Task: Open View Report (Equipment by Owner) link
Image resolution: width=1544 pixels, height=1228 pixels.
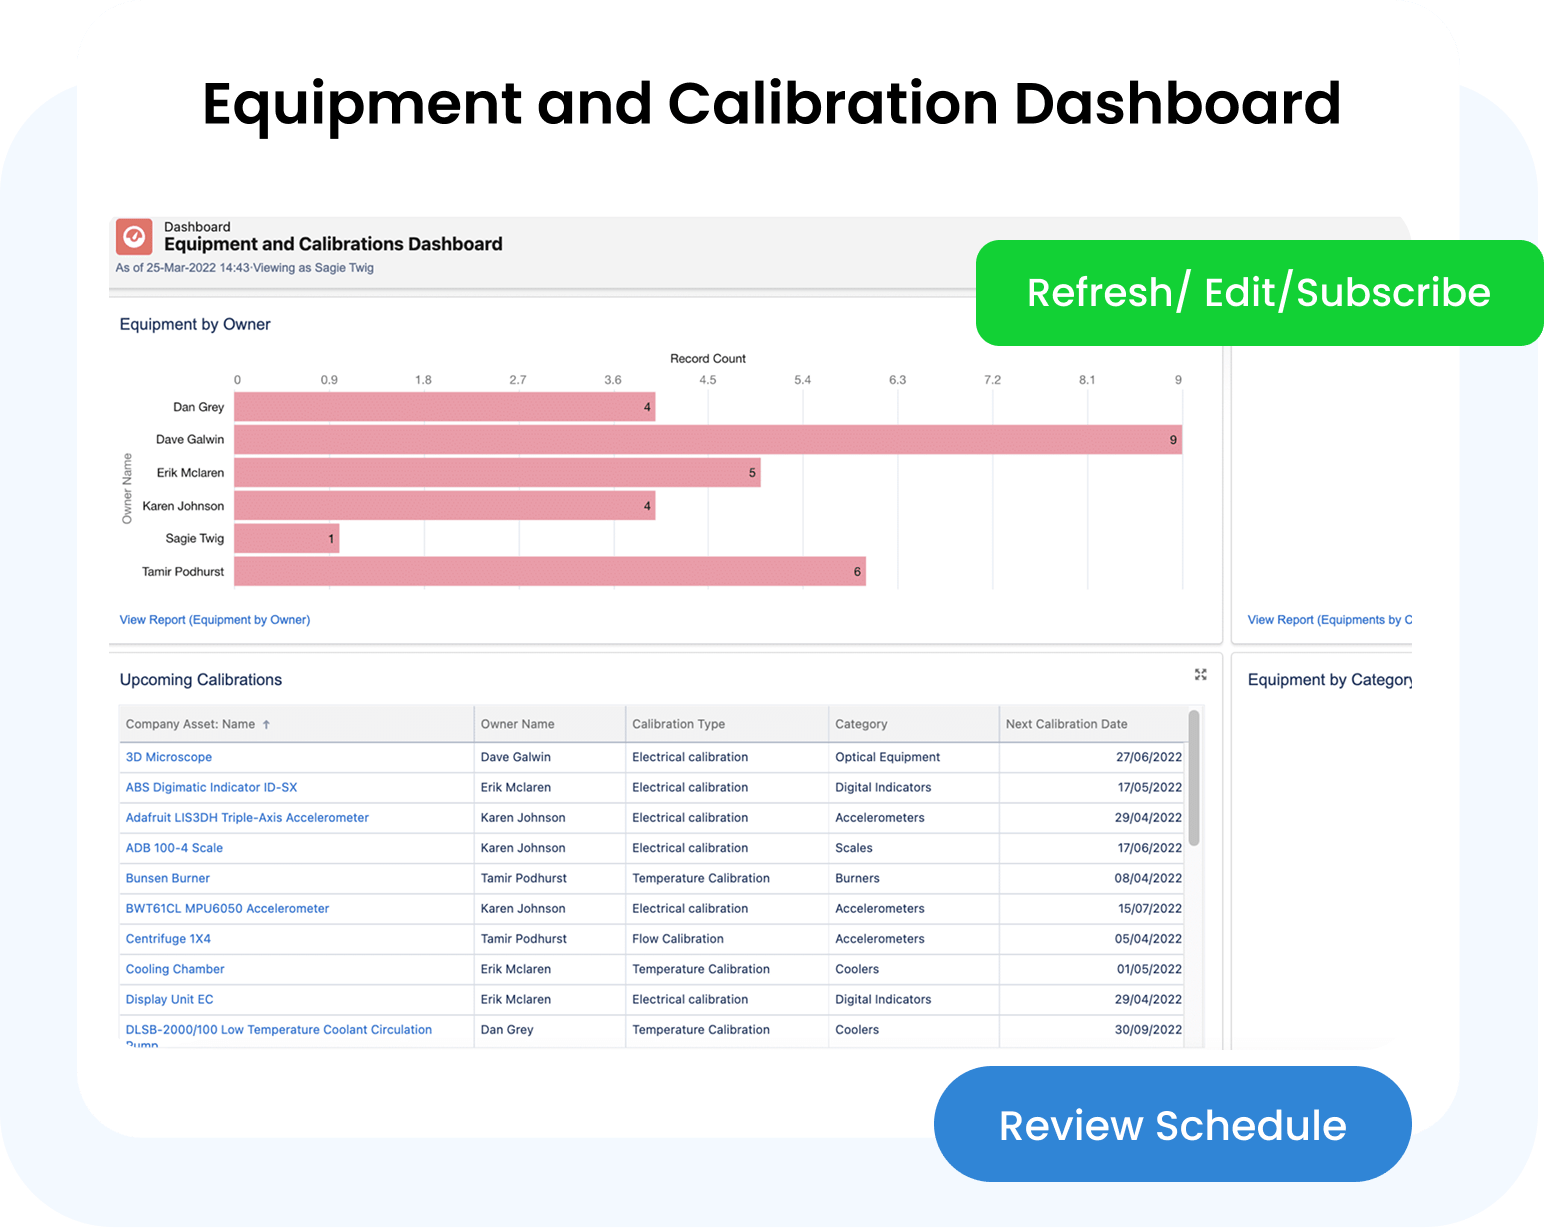Action: tap(215, 620)
